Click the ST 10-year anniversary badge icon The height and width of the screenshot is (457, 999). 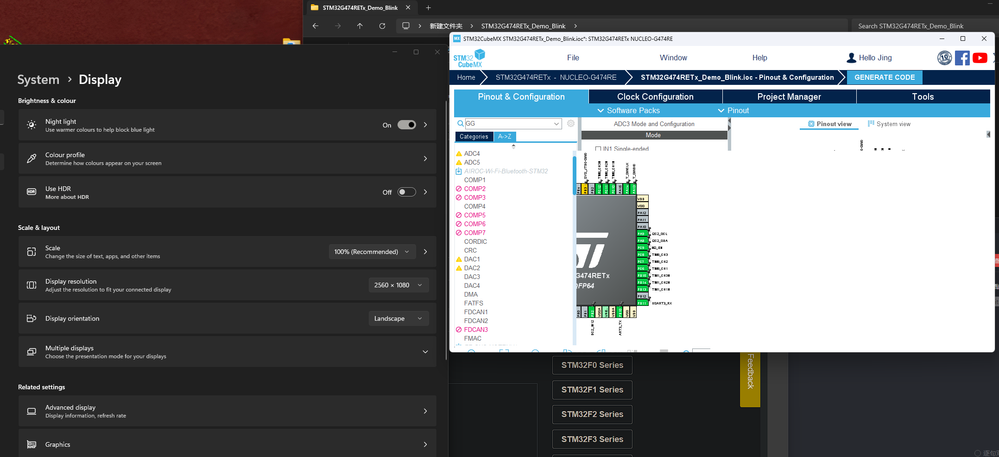coord(944,58)
